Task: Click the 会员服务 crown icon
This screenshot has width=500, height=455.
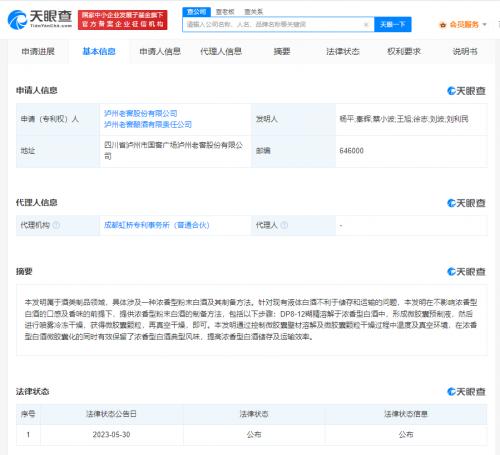Action: (x=443, y=25)
